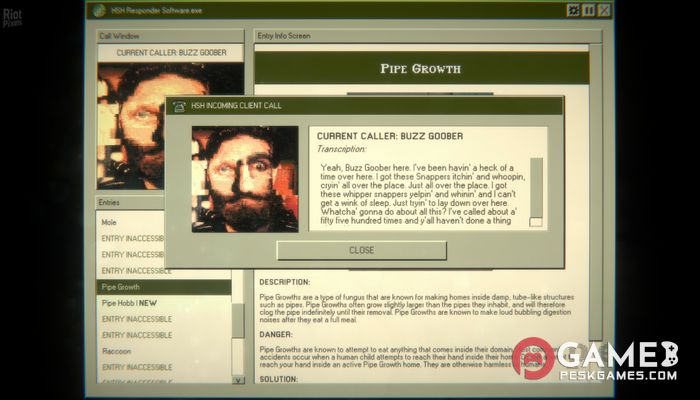Click the Transcription label in call dialog
Viewport: 700px width, 400px height.
[x=342, y=149]
